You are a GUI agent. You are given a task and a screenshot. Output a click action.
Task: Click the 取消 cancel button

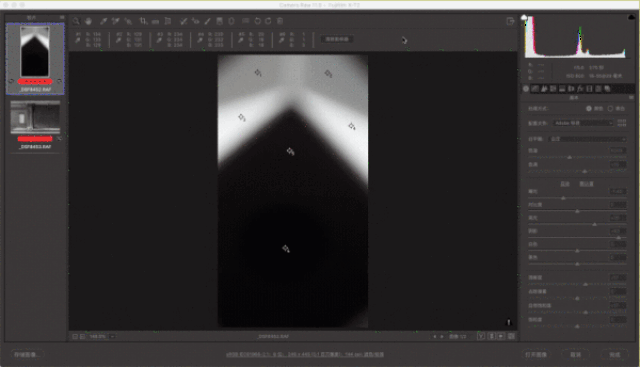(x=576, y=354)
